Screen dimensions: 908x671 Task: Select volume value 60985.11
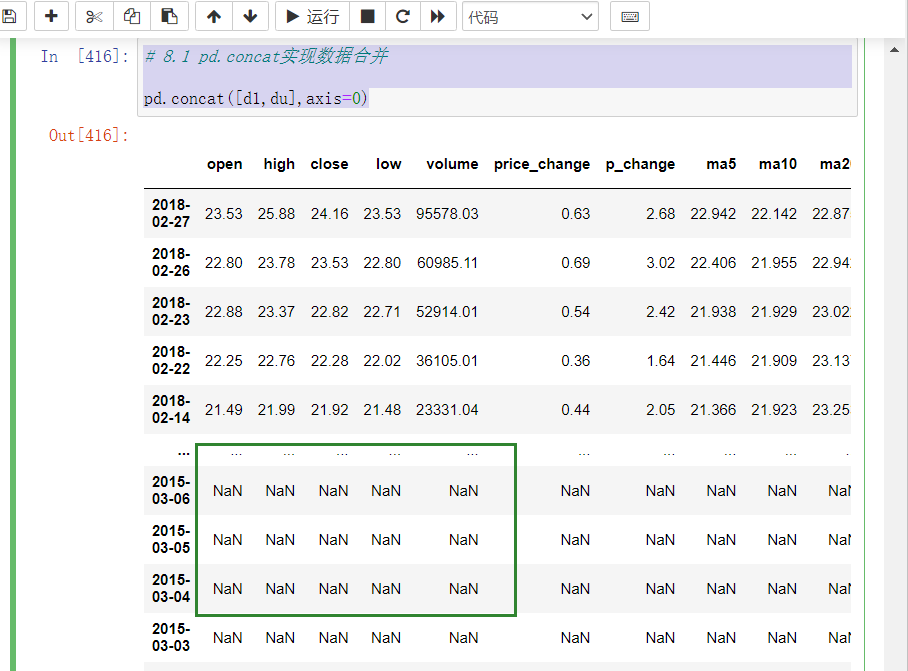[x=448, y=263]
